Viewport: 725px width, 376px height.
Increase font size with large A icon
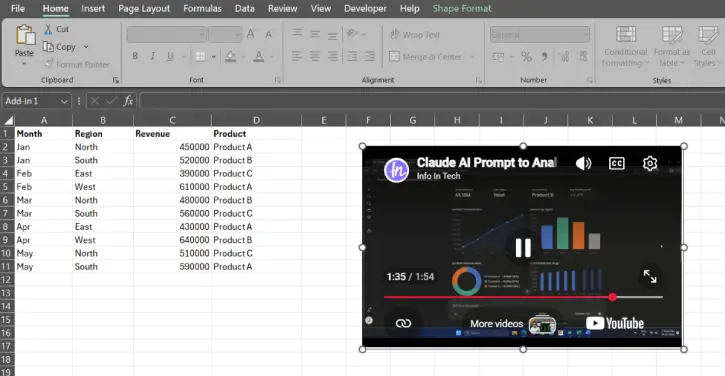coord(251,34)
